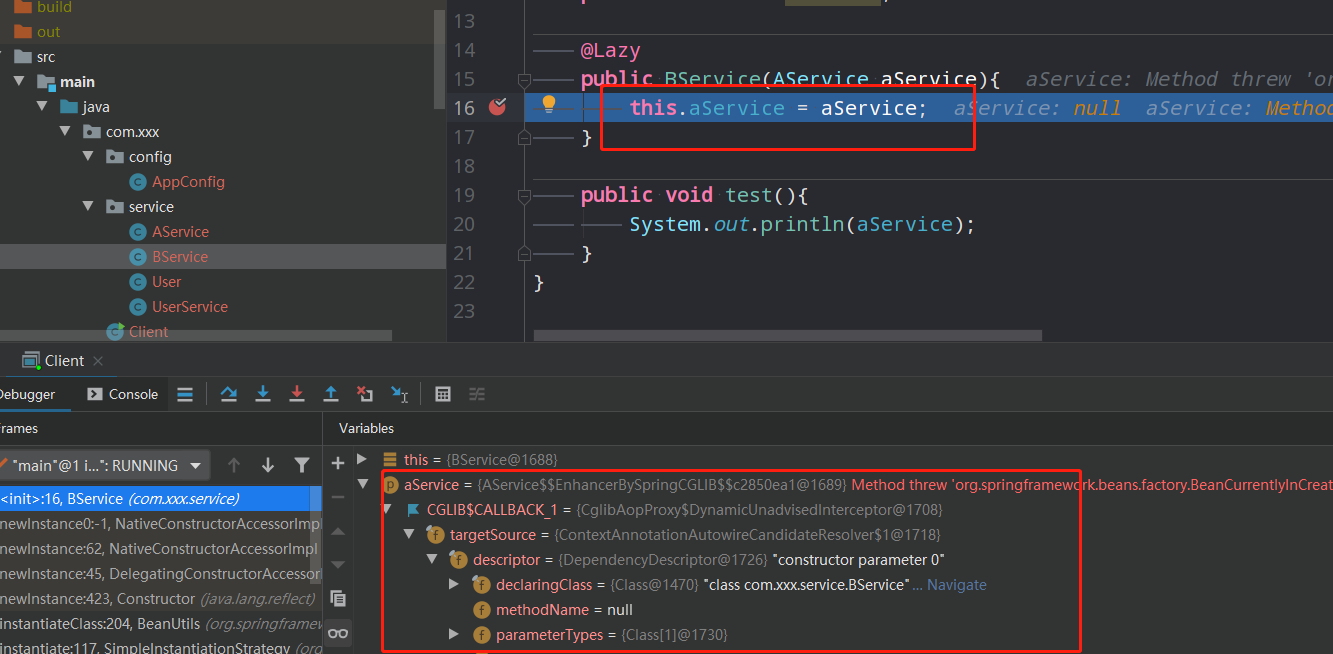Viewport: 1333px width, 654px height.
Task: Switch to the Debugger tab
Action: (x=26, y=394)
